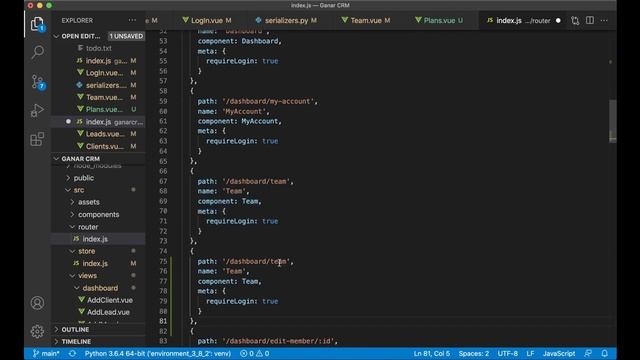Collapse the views folder

point(87,276)
